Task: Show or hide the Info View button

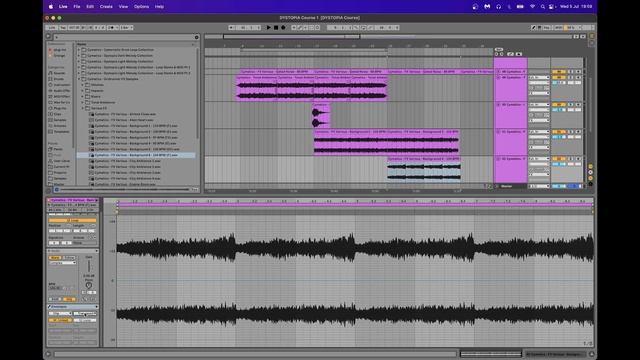Action: 48,354
